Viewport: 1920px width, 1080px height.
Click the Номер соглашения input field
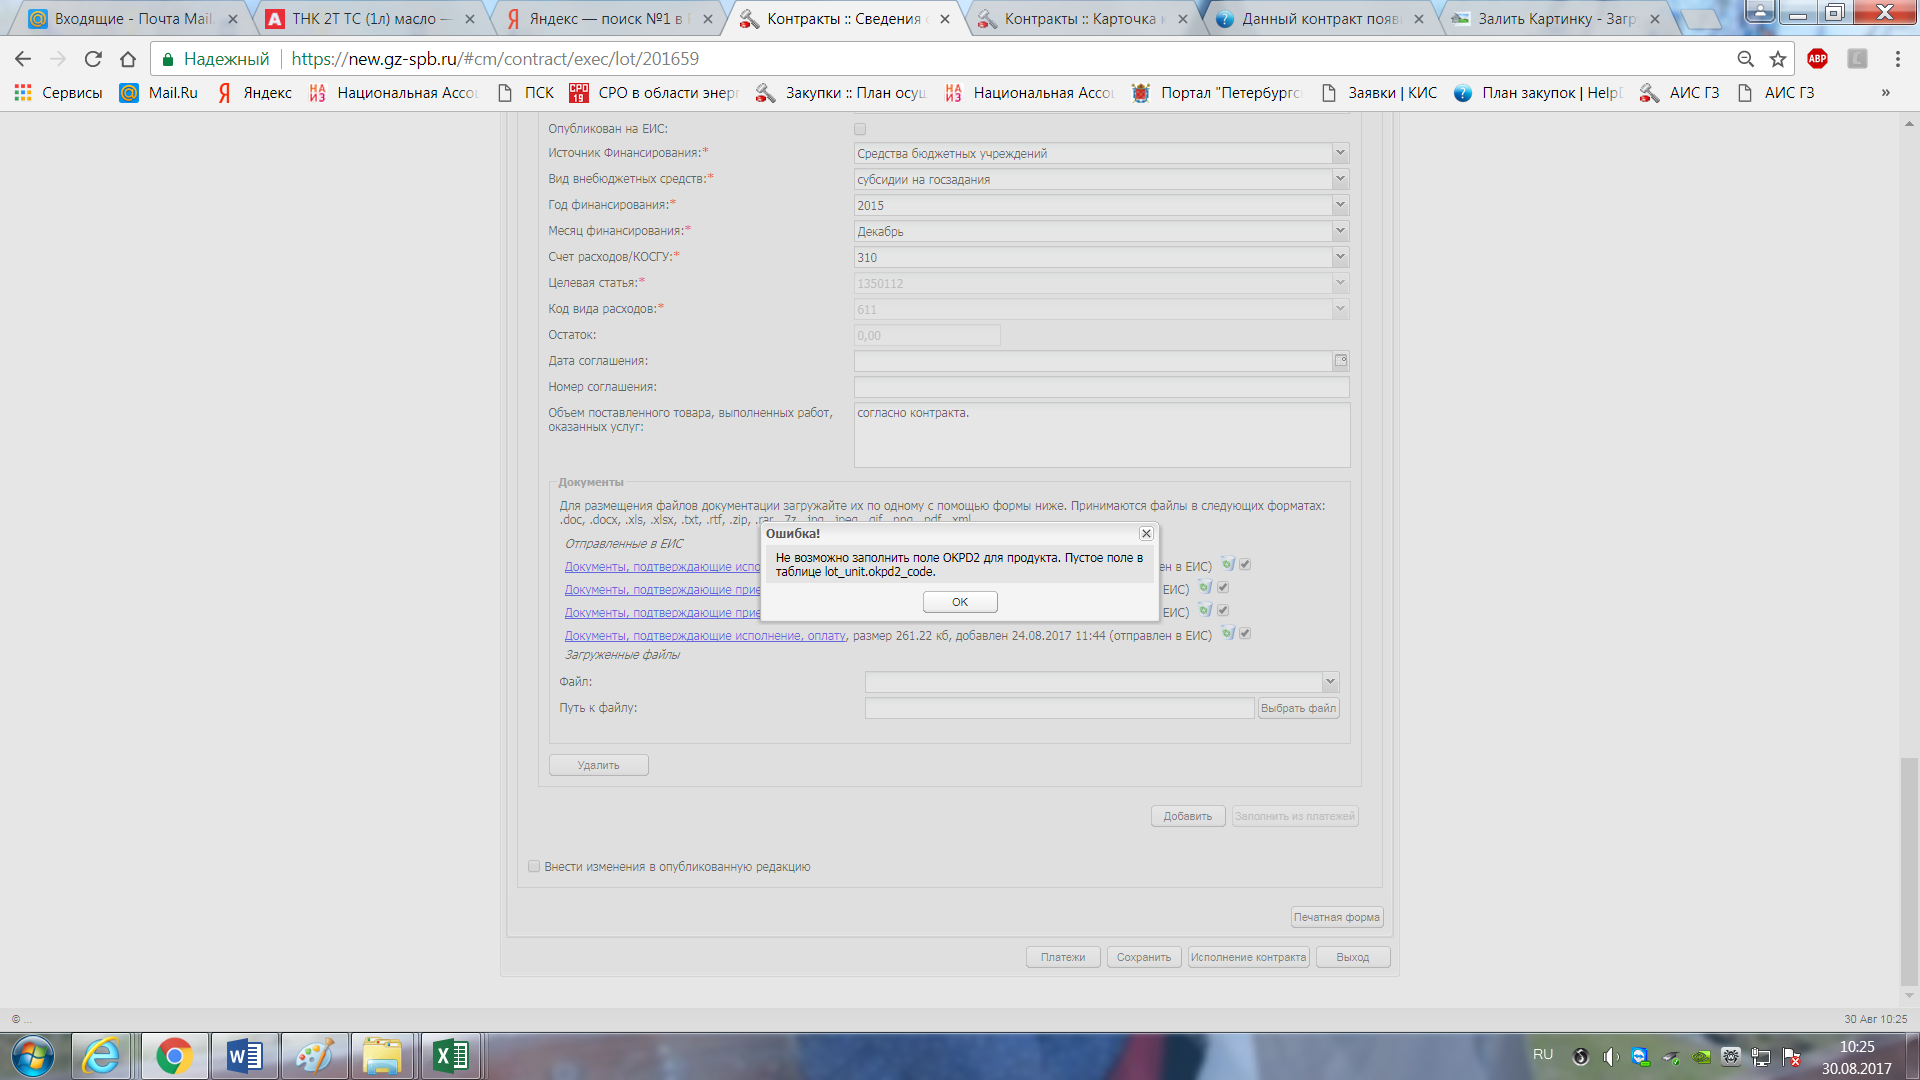coord(1100,387)
